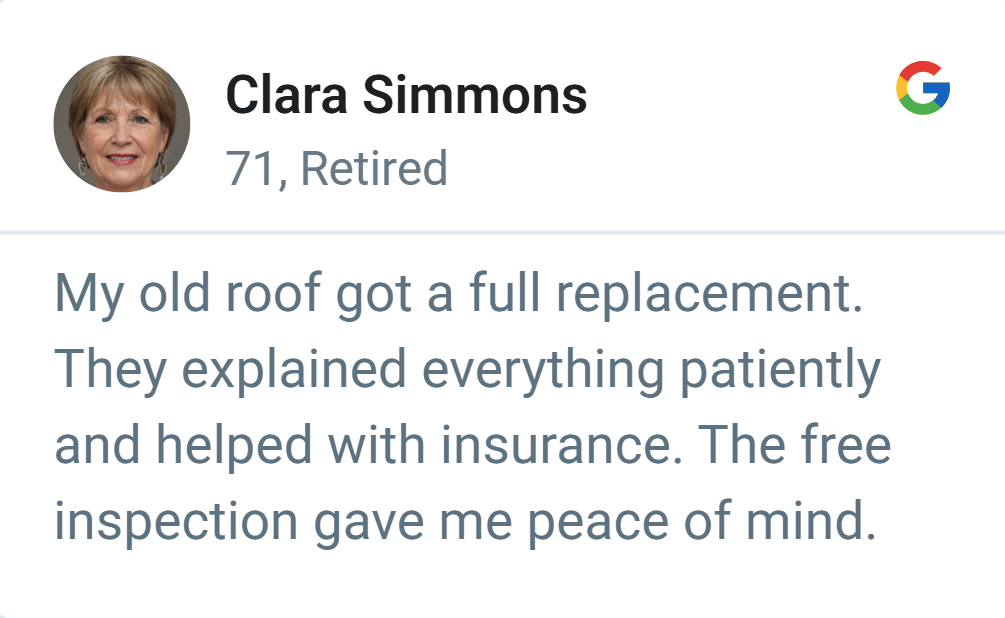Open Clara Simmons' profile photo
Image resolution: width=1005 pixels, height=618 pixels.
(x=122, y=124)
